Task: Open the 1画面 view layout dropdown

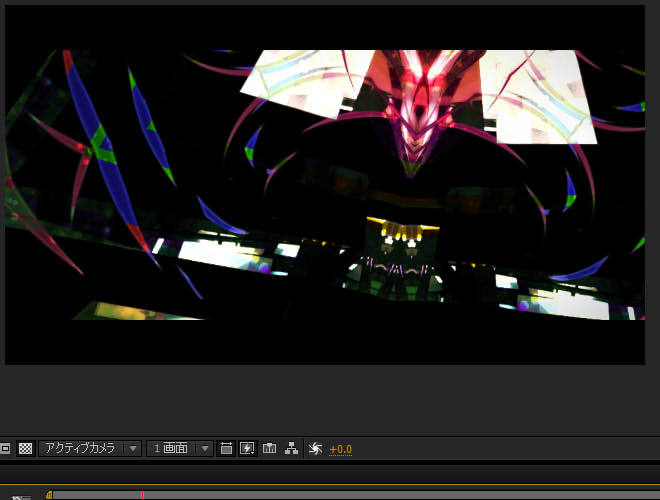Action: 179,449
